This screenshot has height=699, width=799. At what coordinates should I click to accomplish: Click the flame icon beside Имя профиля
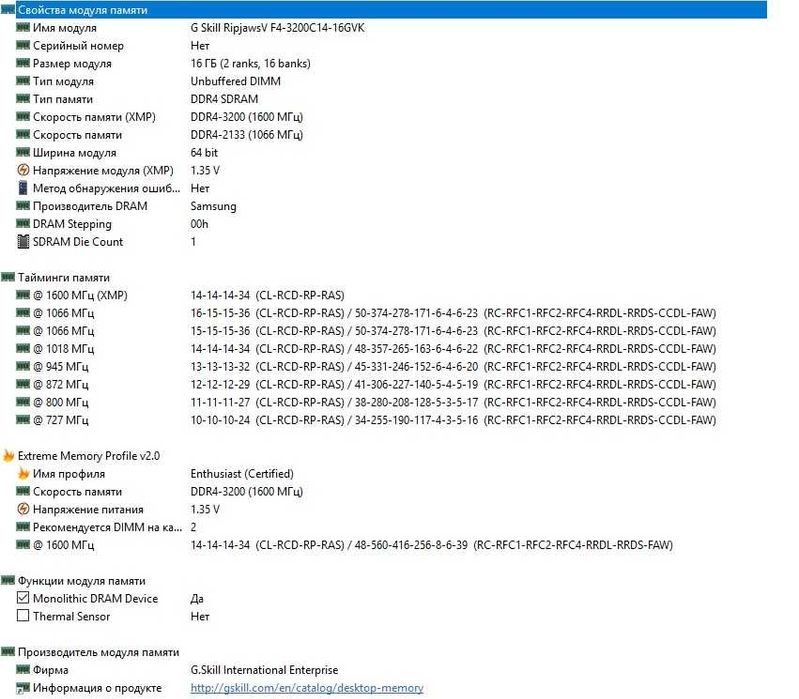[23, 473]
